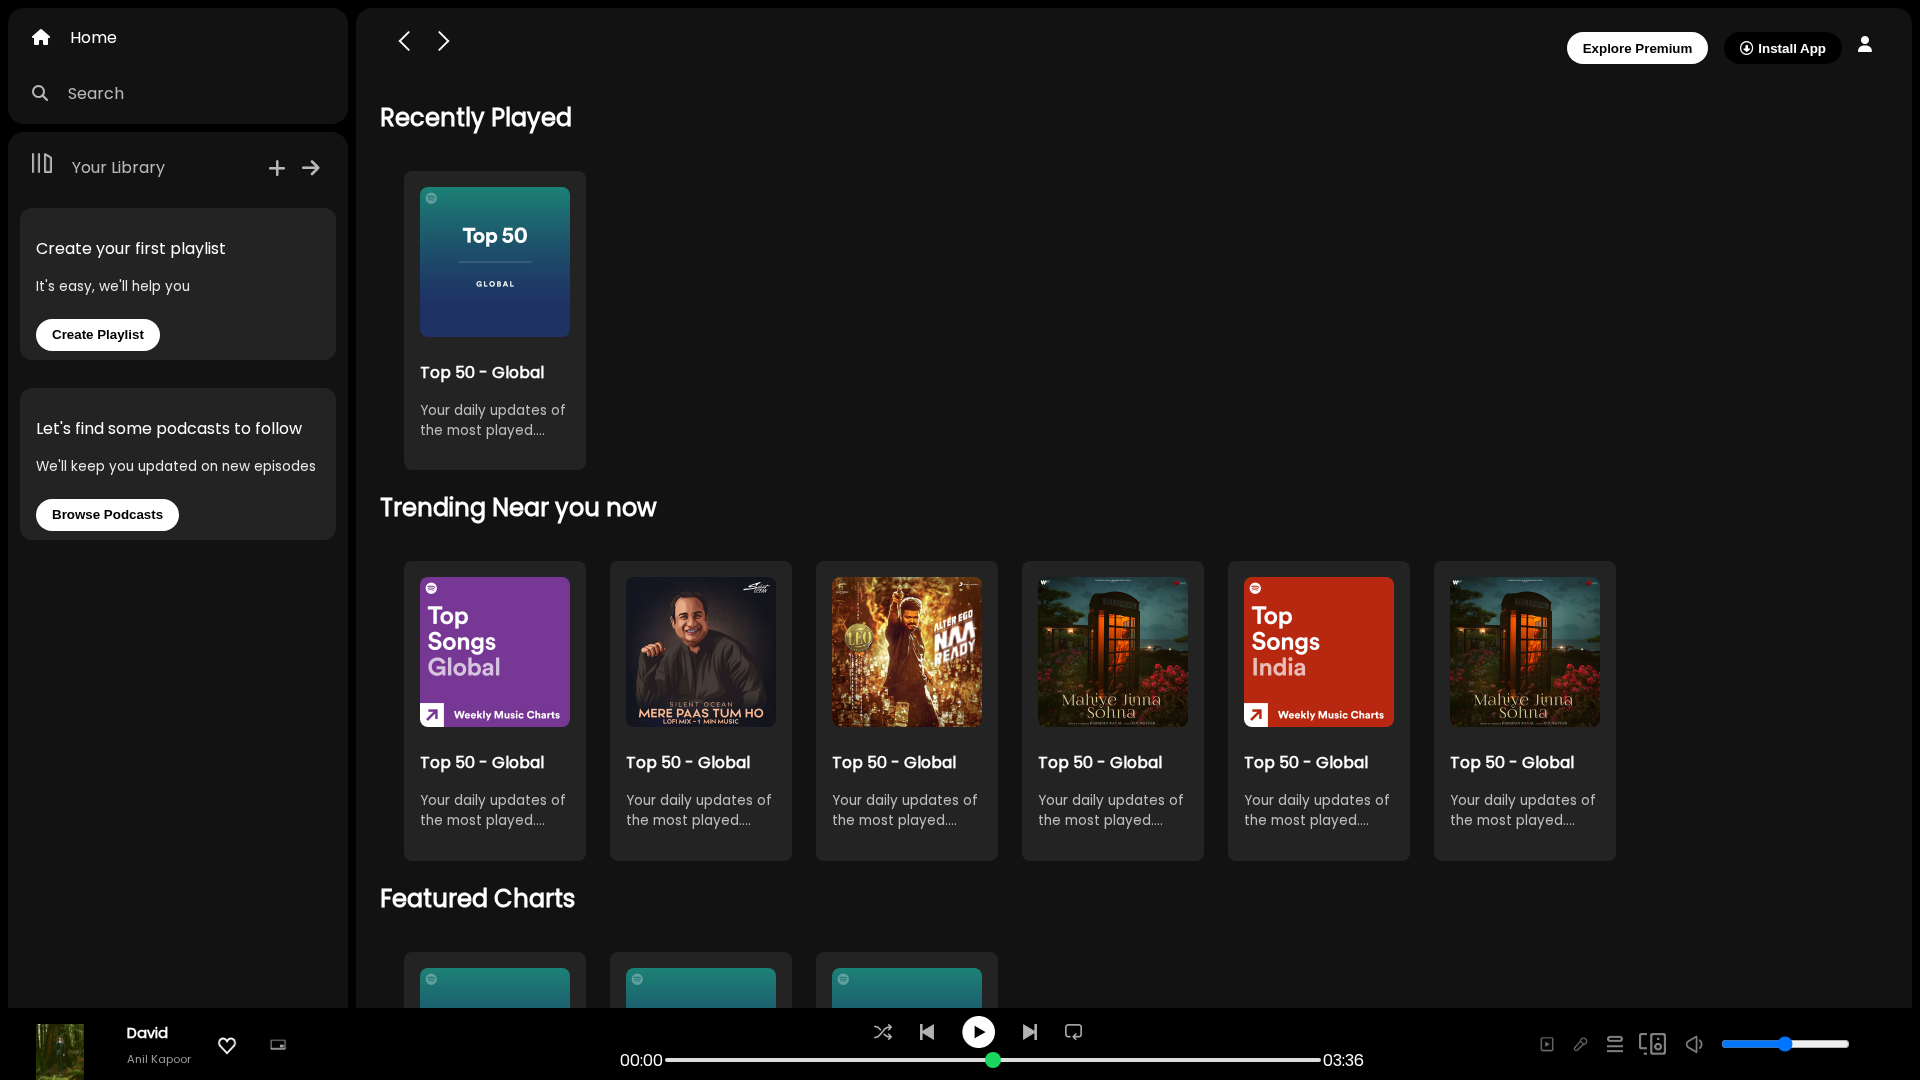The width and height of the screenshot is (1920, 1080).
Task: Open the user profile icon
Action: (1865, 44)
